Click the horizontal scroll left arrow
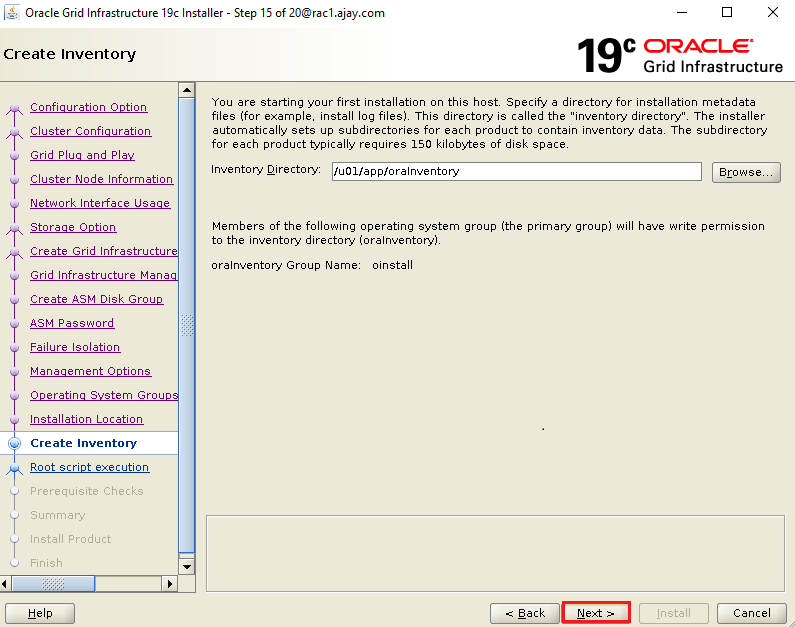 pos(5,584)
